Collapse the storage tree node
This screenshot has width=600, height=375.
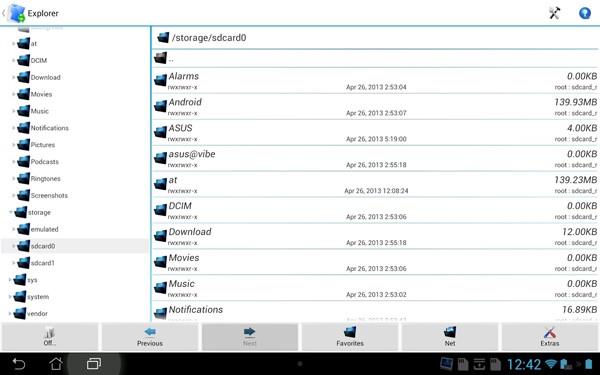[x=11, y=212]
